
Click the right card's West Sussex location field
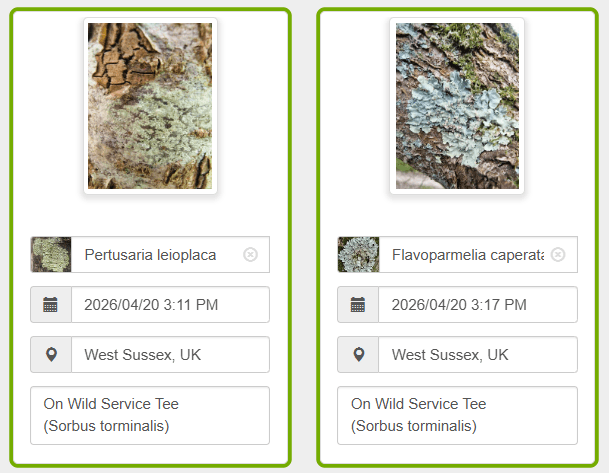[x=477, y=355]
